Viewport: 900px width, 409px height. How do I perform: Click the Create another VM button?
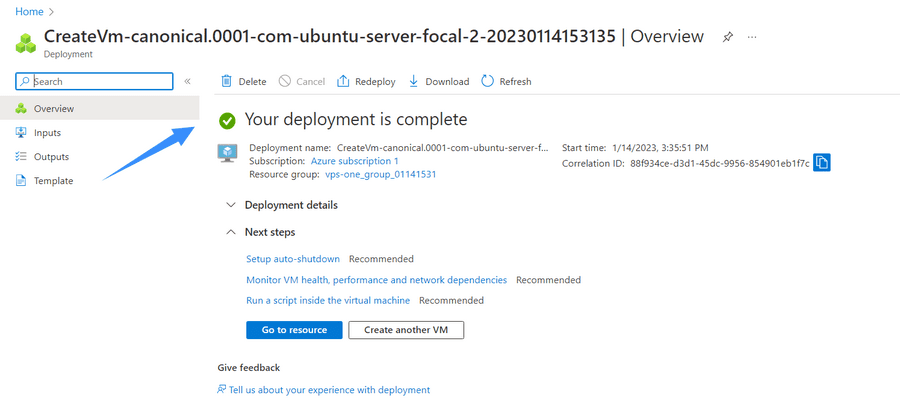click(406, 330)
